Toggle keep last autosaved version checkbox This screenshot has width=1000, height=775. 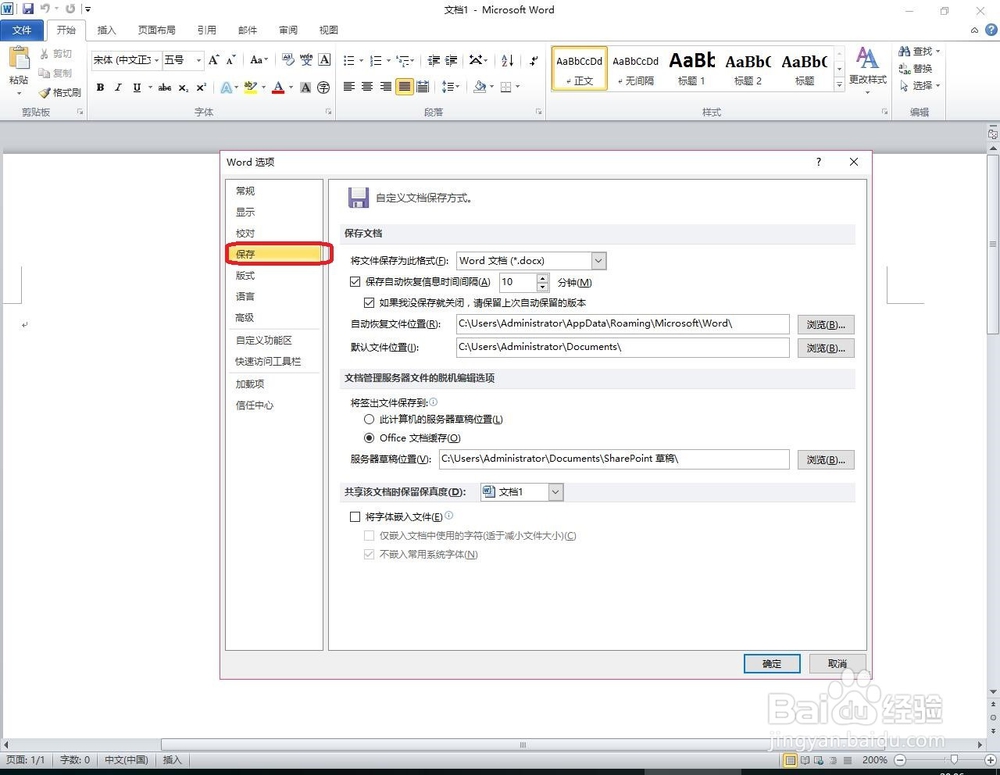[369, 302]
